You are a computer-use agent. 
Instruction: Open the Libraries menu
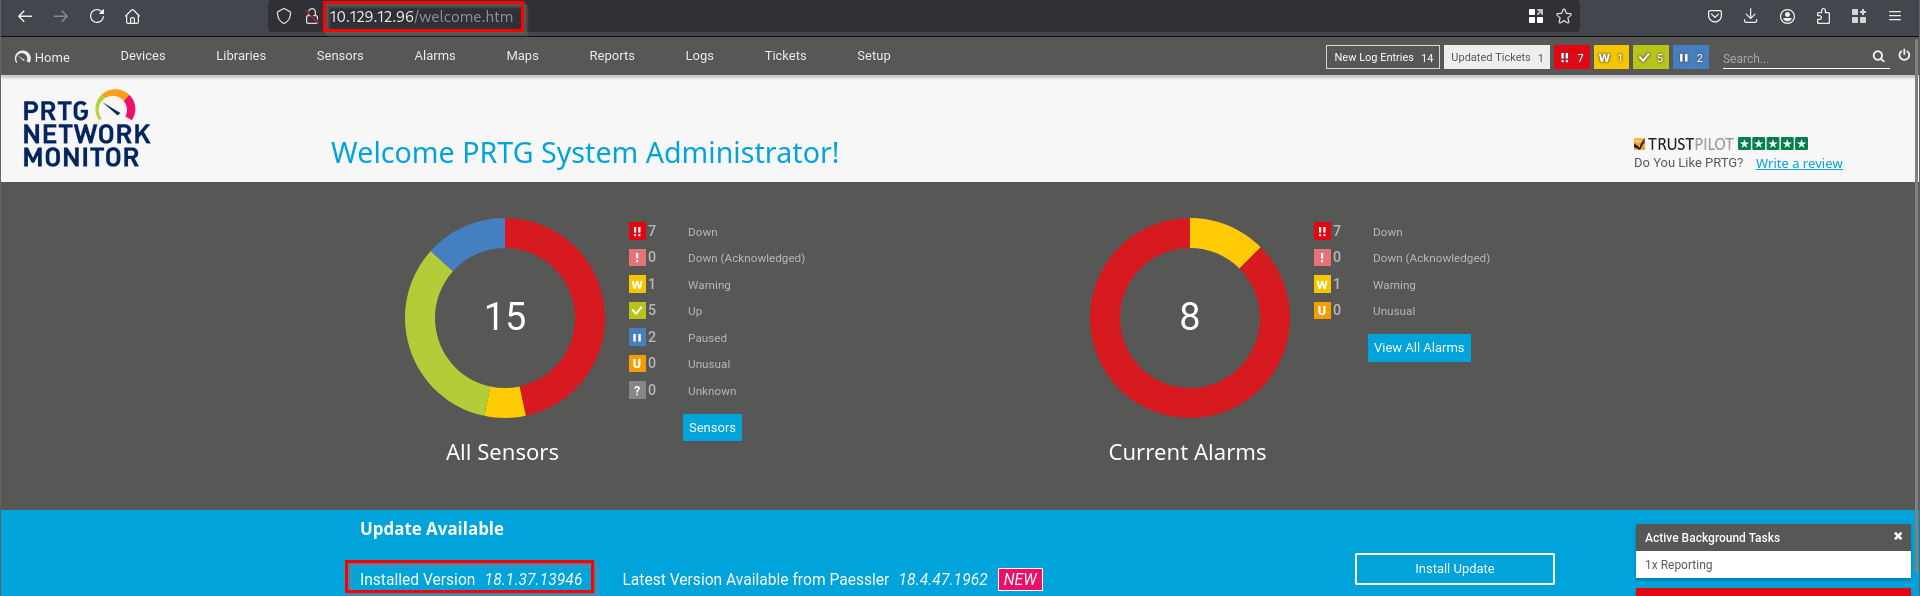coord(241,56)
